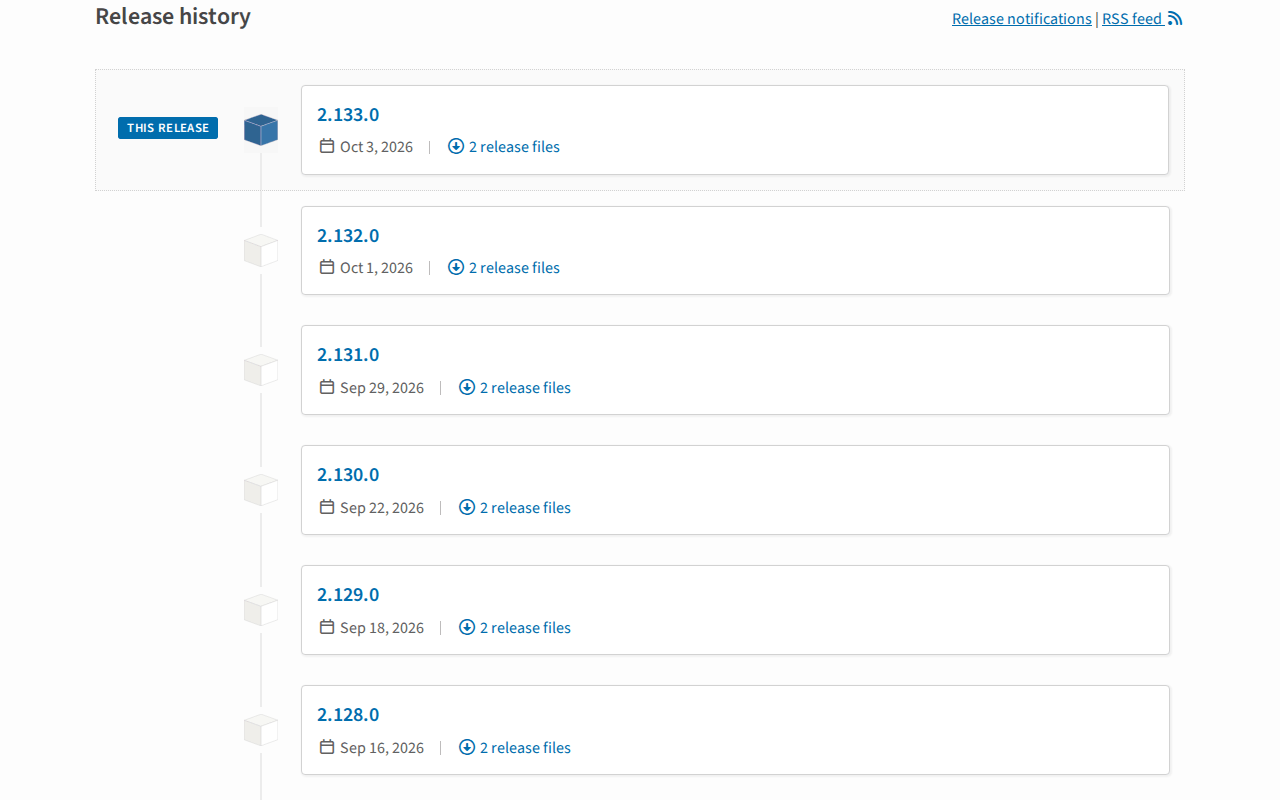Open version 2.129.0 release
The width and height of the screenshot is (1280, 800).
(x=348, y=594)
